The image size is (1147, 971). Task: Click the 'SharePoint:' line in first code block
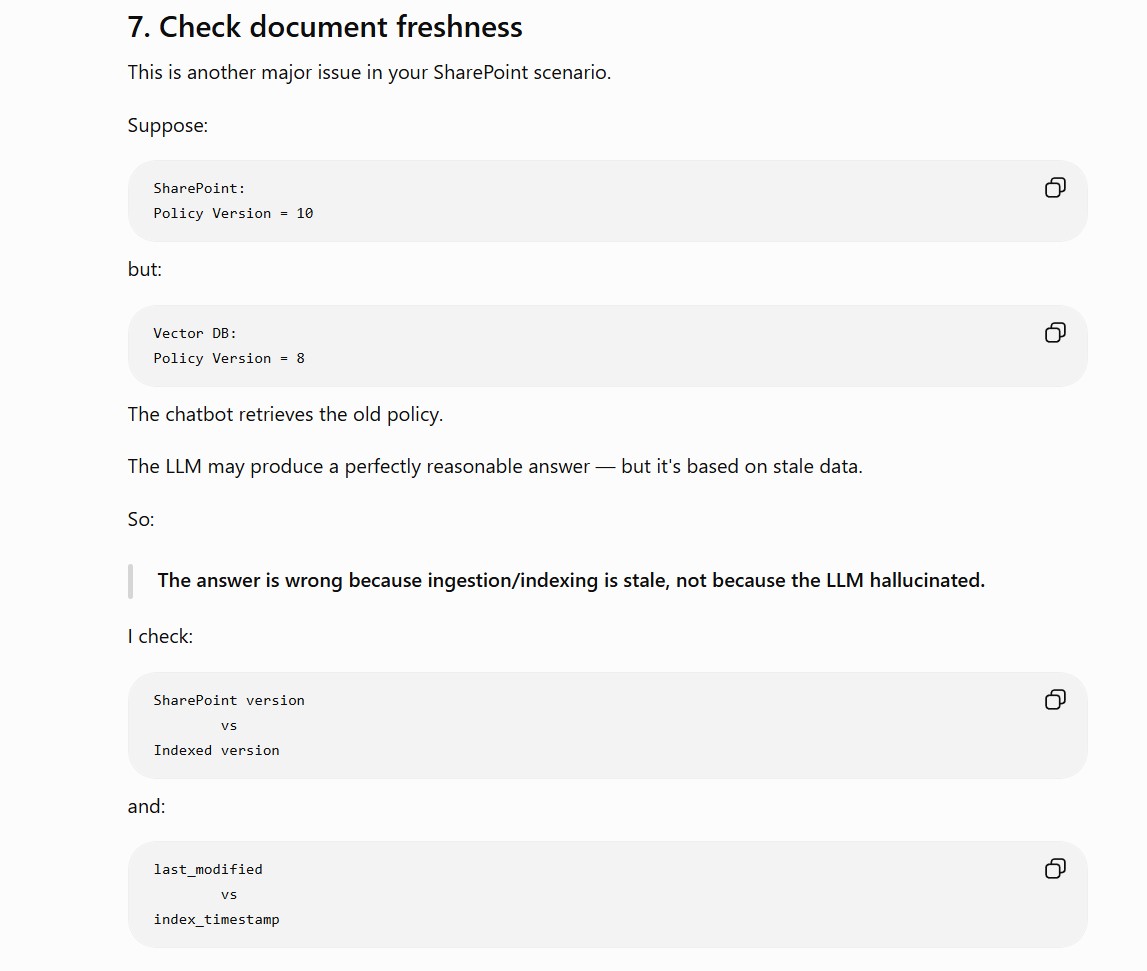[x=199, y=188]
